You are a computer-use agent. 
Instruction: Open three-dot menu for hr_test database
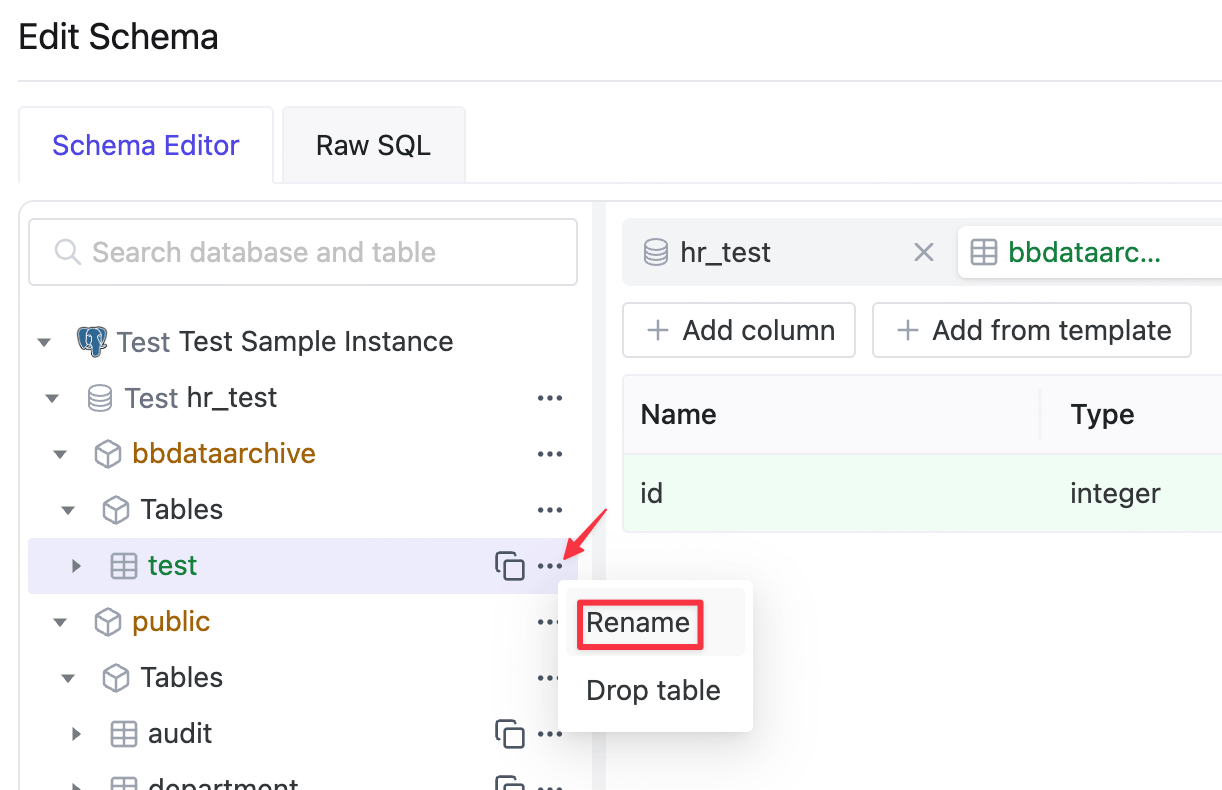[x=550, y=398]
